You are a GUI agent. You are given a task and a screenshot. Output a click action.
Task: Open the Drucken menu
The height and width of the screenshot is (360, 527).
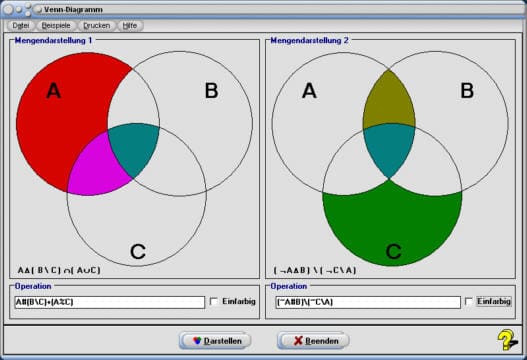[x=96, y=26]
